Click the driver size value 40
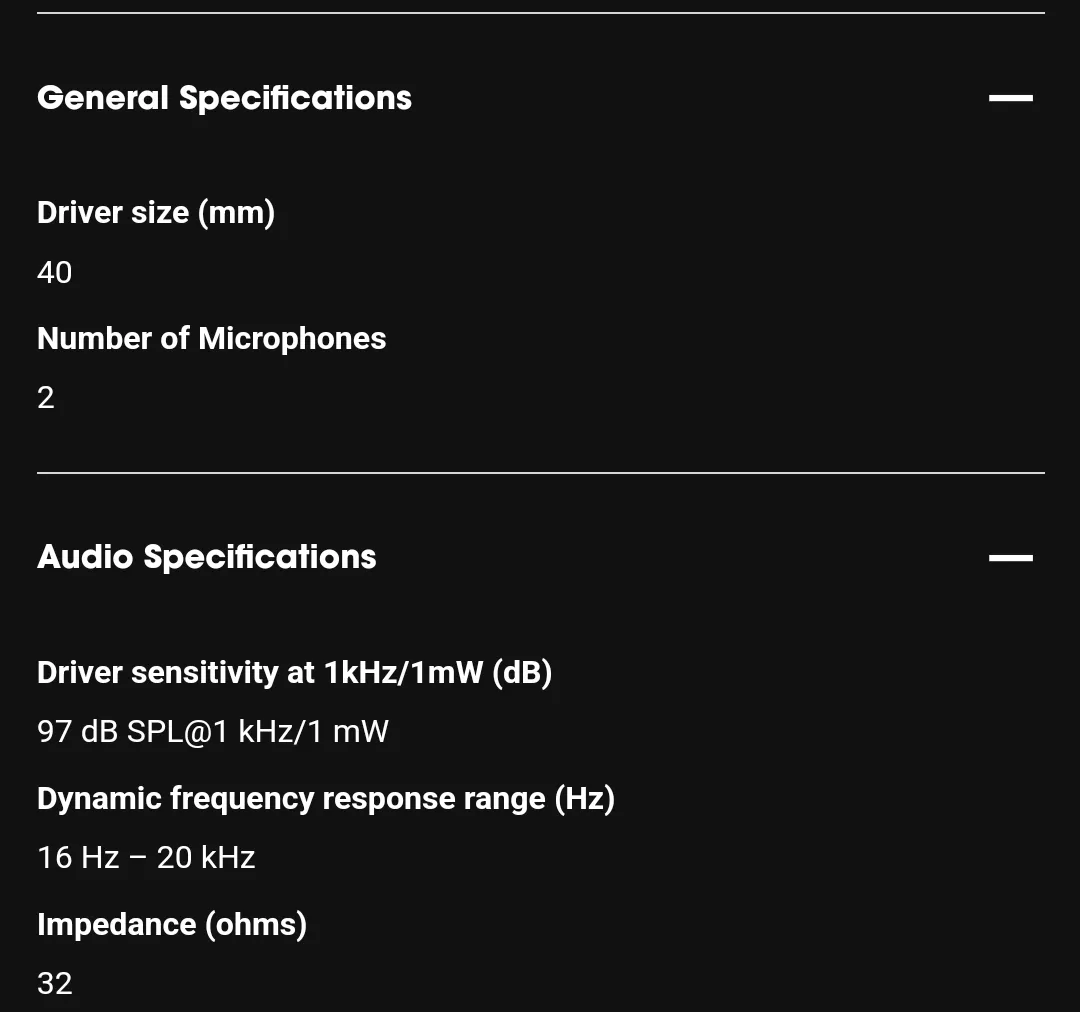Viewport: 1080px width, 1012px height. click(x=54, y=272)
